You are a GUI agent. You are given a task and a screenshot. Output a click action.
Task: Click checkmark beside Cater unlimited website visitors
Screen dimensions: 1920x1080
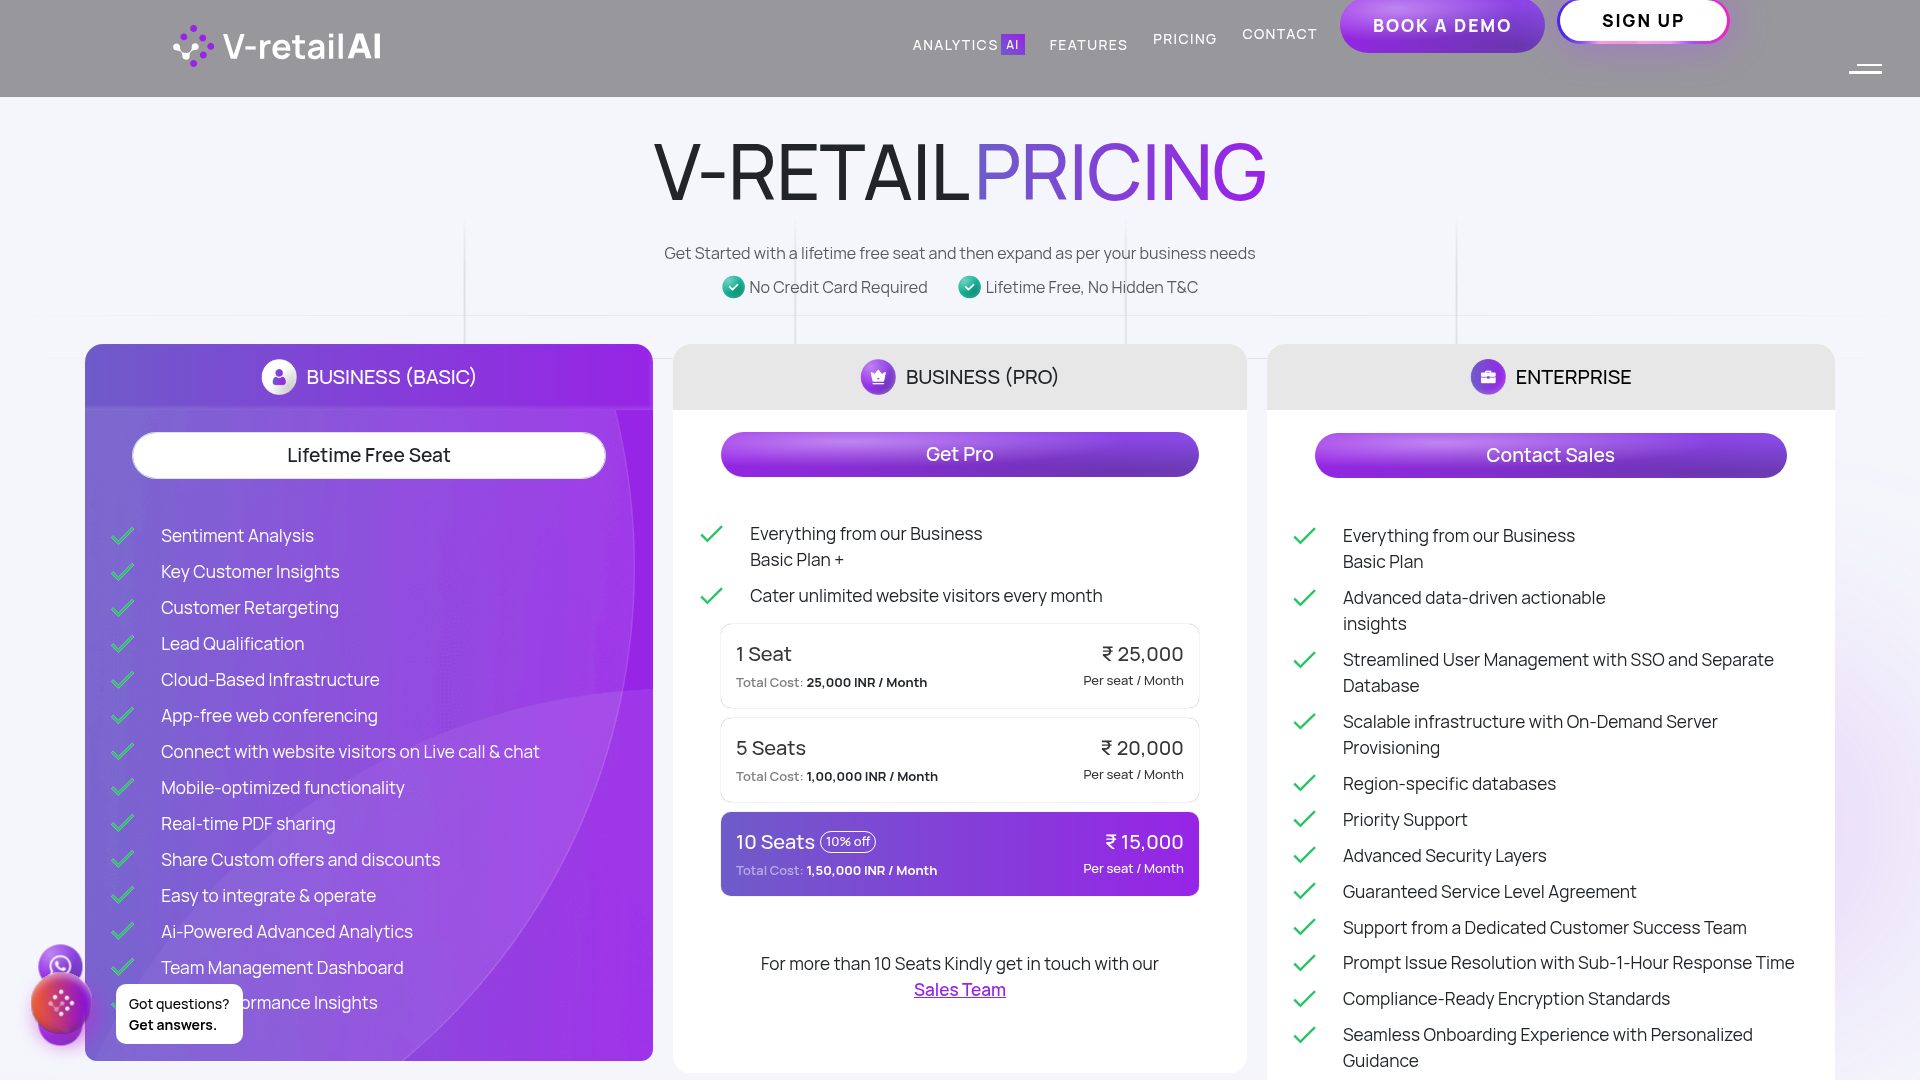[x=711, y=596]
